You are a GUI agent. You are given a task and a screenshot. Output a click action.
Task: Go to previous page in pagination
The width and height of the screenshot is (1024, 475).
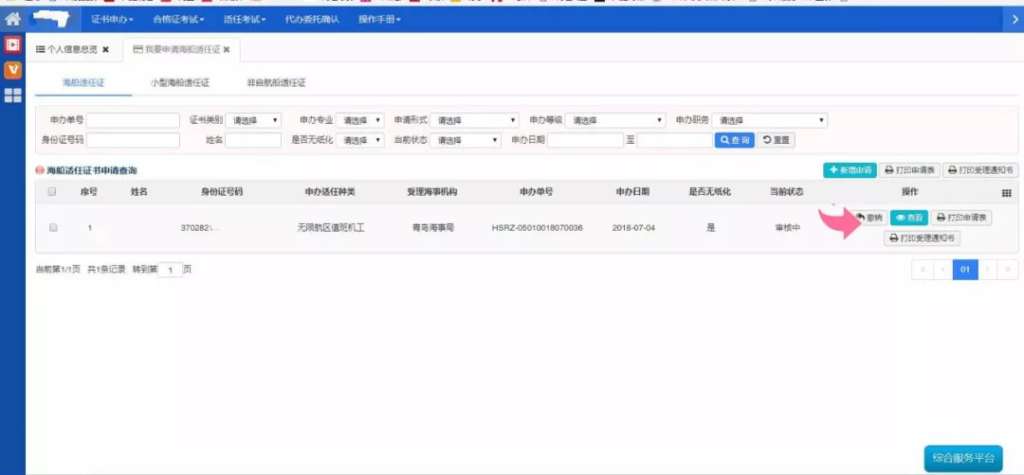[x=942, y=269]
